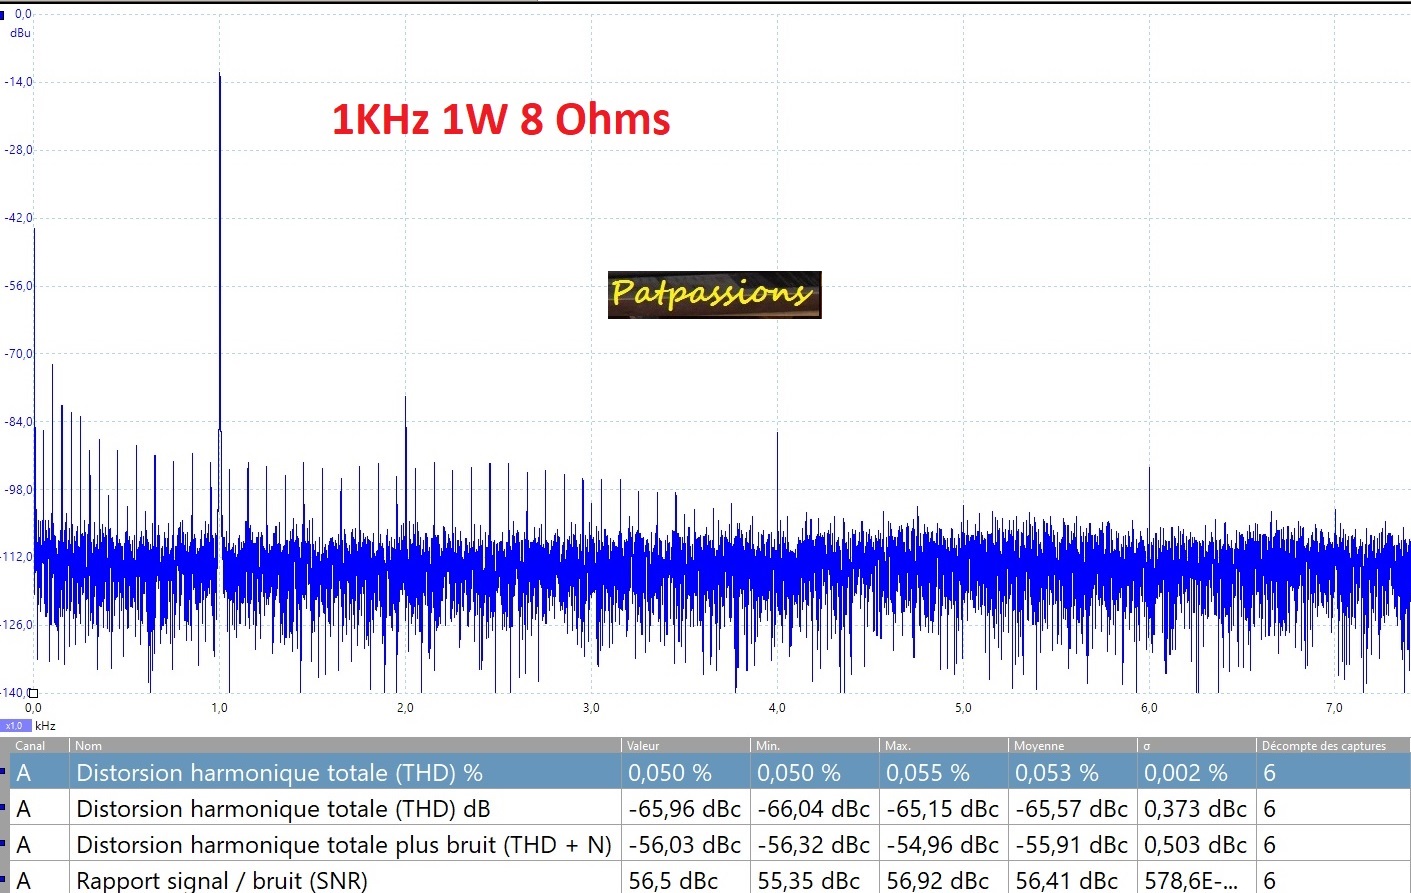Click the Nom column header

coord(88,746)
